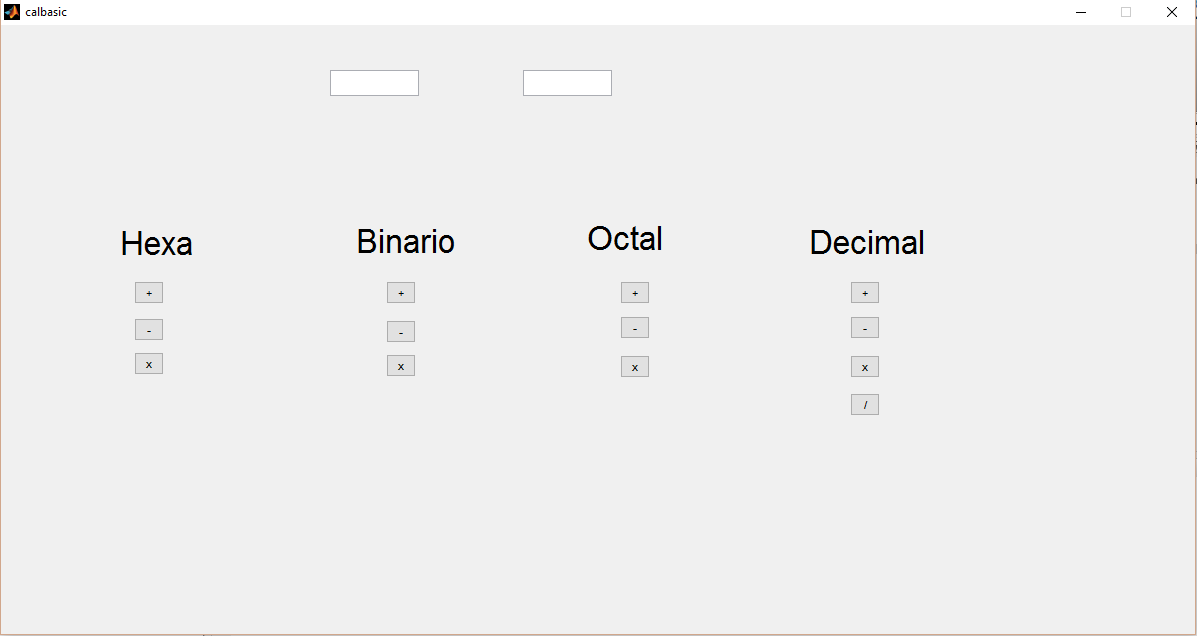Click the MATLAB icon in title bar
The image size is (1197, 636).
tap(11, 12)
